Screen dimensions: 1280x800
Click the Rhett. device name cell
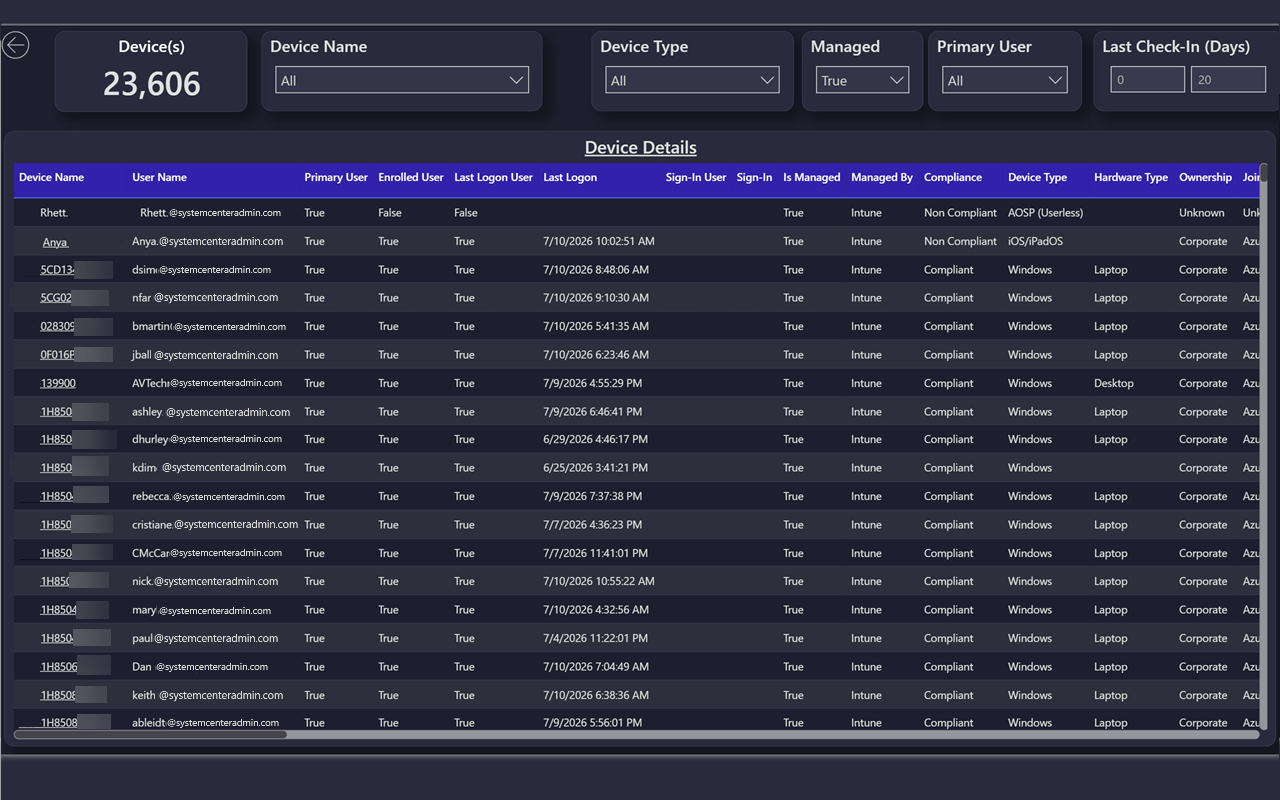(x=54, y=213)
